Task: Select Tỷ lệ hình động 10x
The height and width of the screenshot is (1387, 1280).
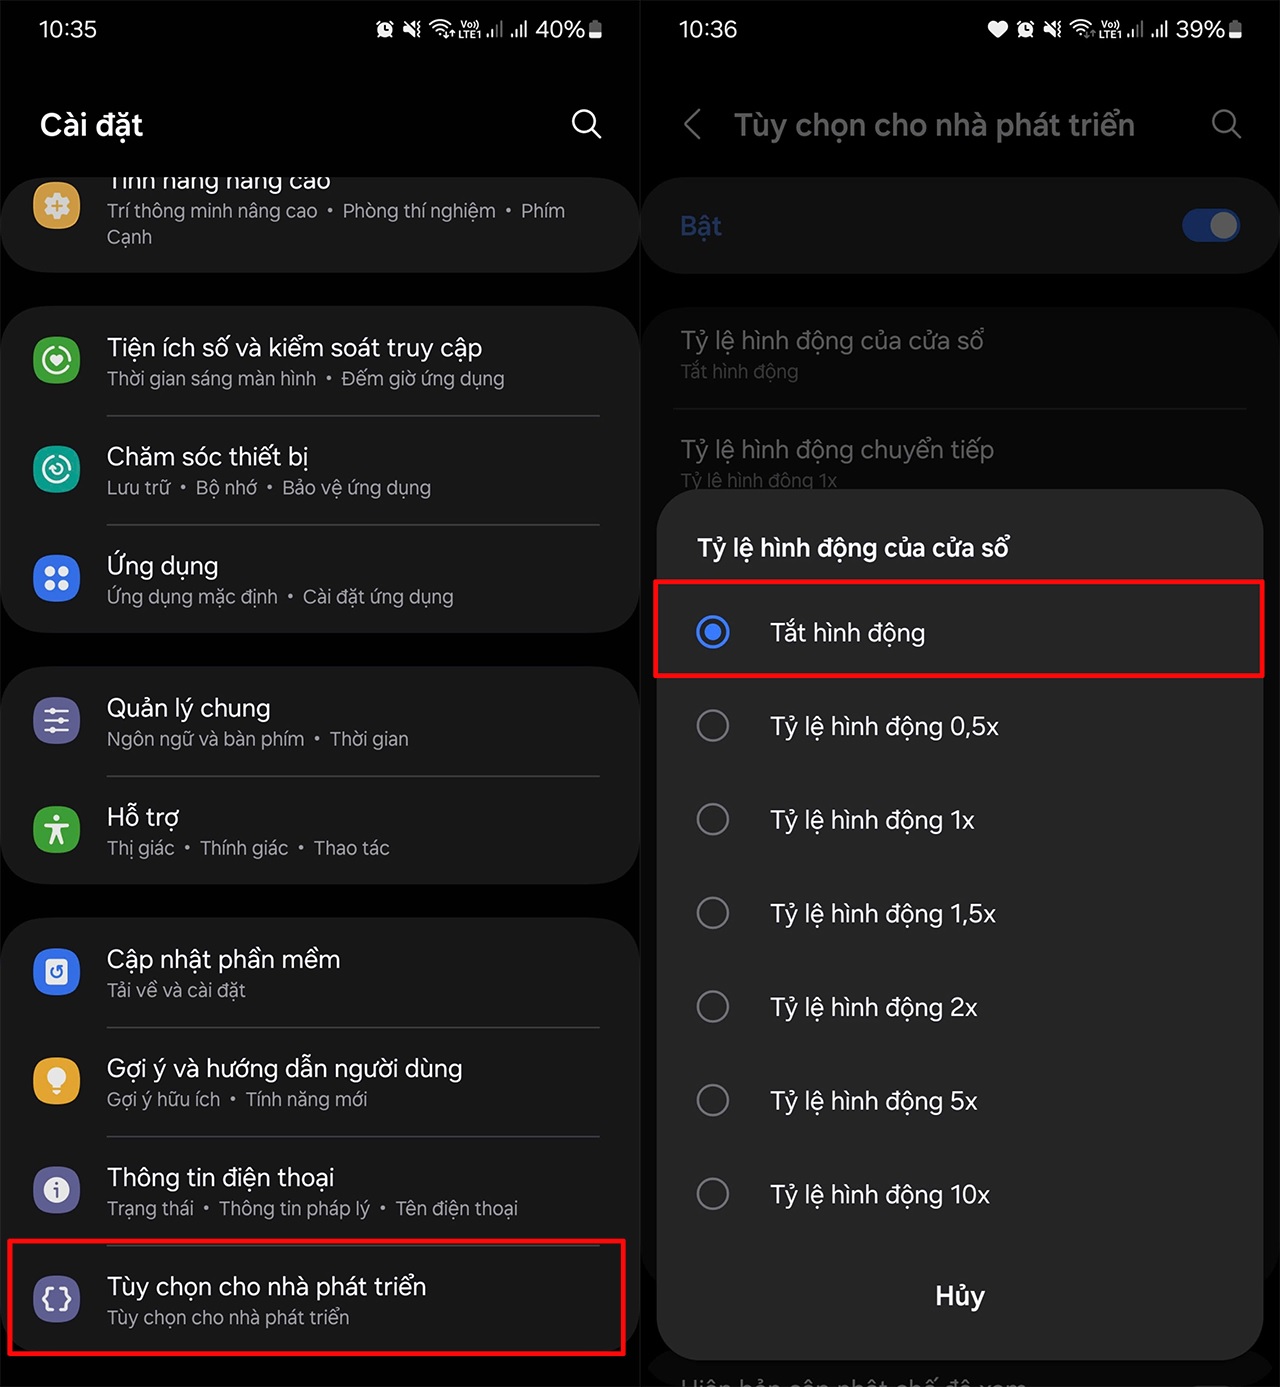Action: 959,1194
